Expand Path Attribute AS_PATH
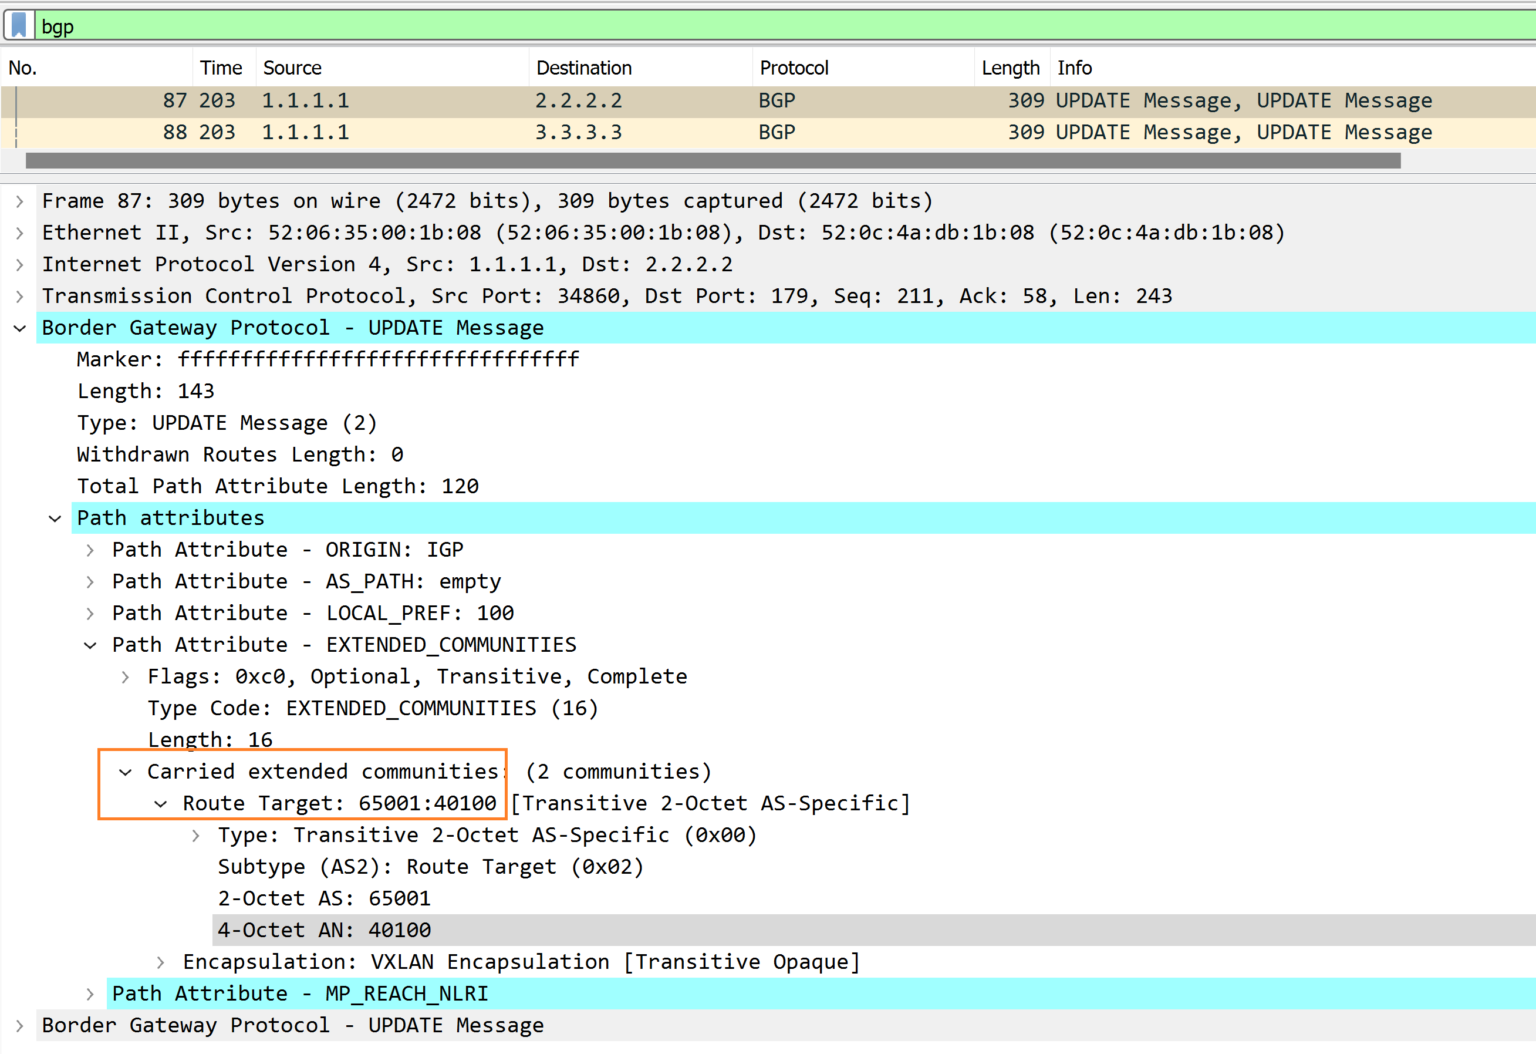 tap(89, 581)
